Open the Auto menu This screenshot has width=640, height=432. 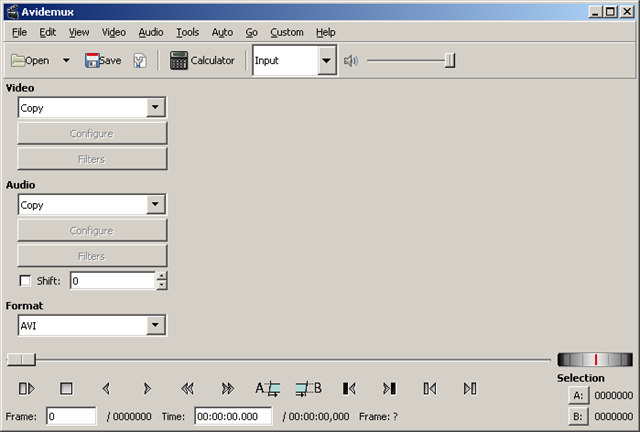222,32
